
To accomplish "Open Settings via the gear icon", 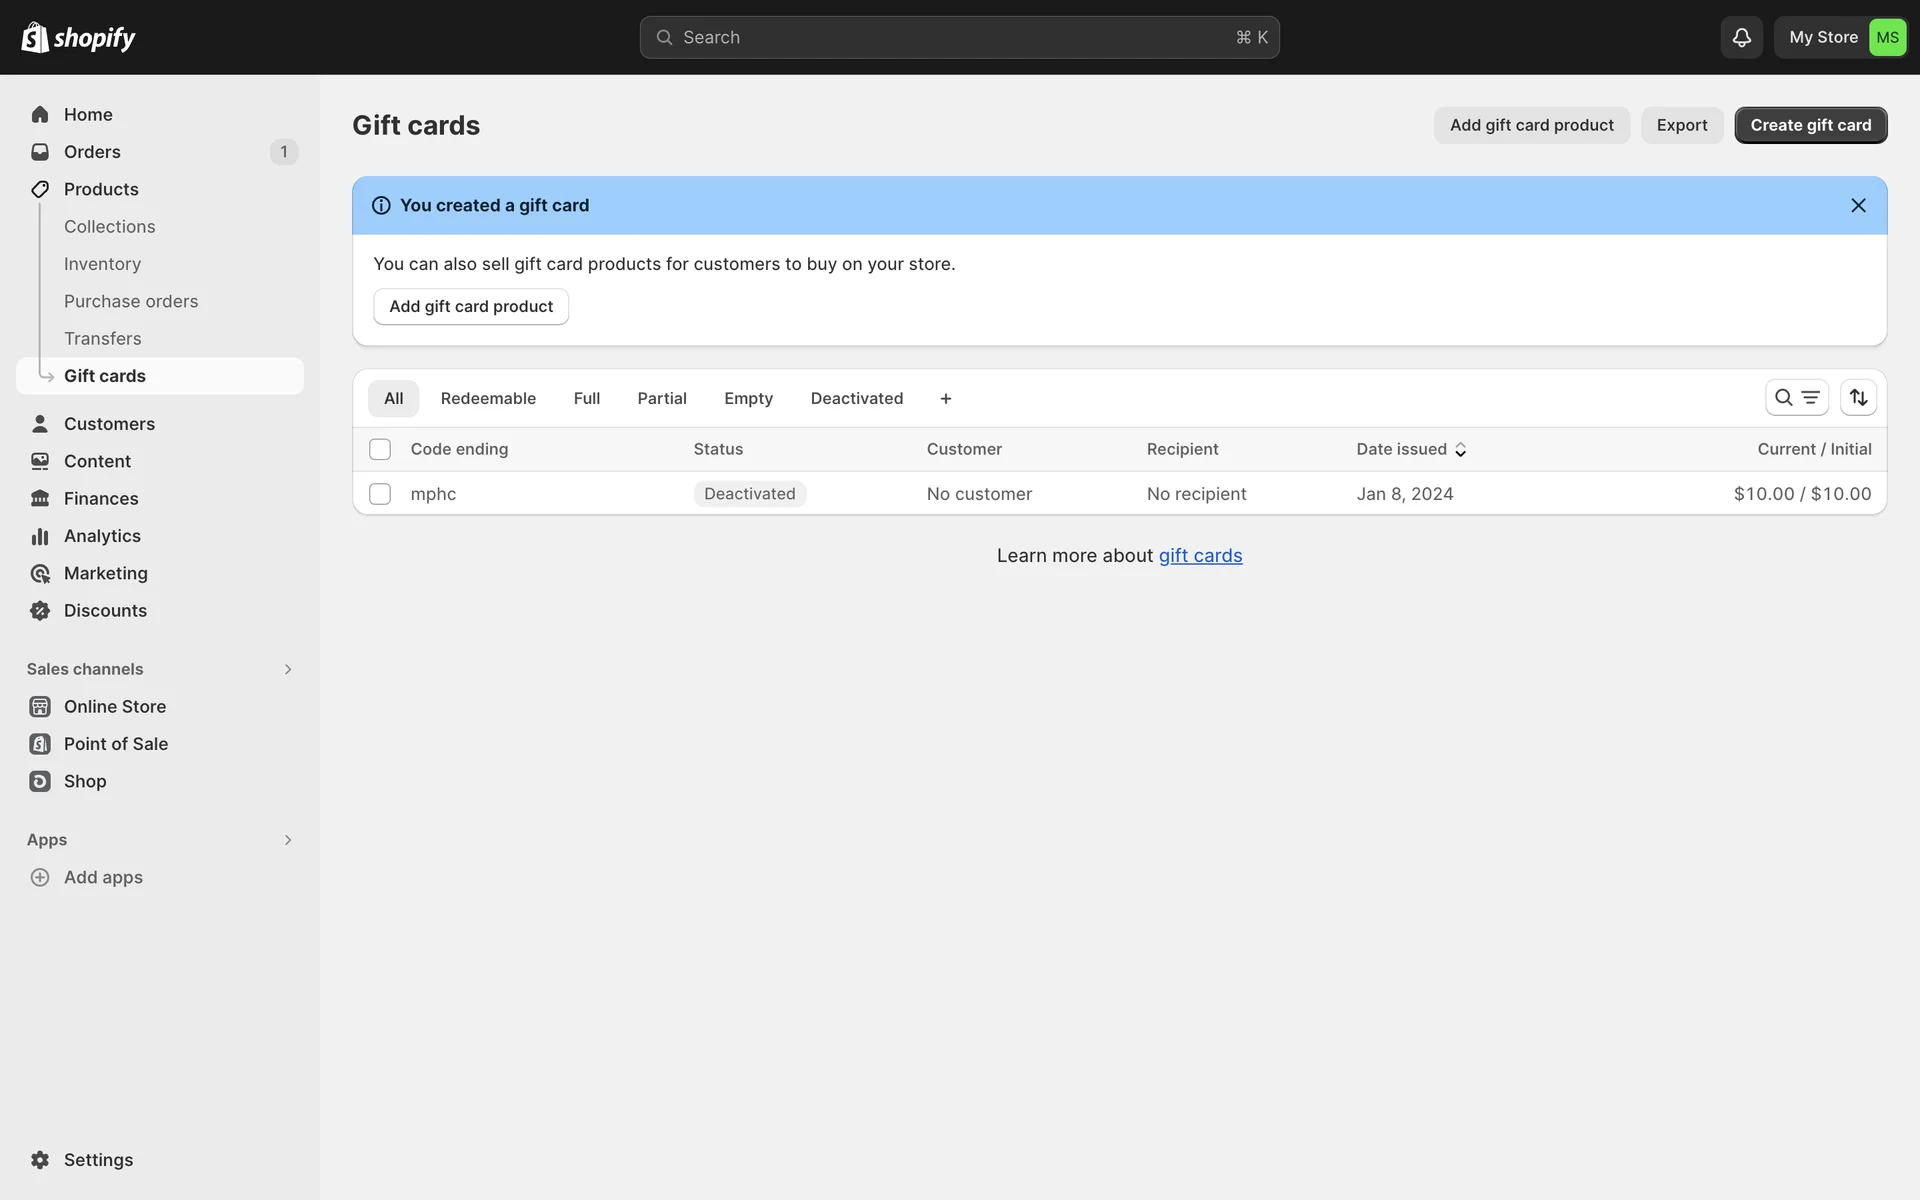I will point(40,1160).
